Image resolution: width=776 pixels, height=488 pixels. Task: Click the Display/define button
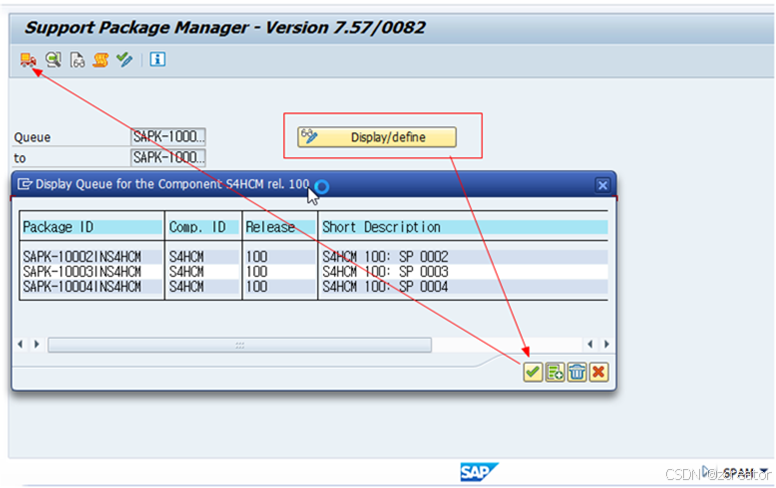coord(377,137)
